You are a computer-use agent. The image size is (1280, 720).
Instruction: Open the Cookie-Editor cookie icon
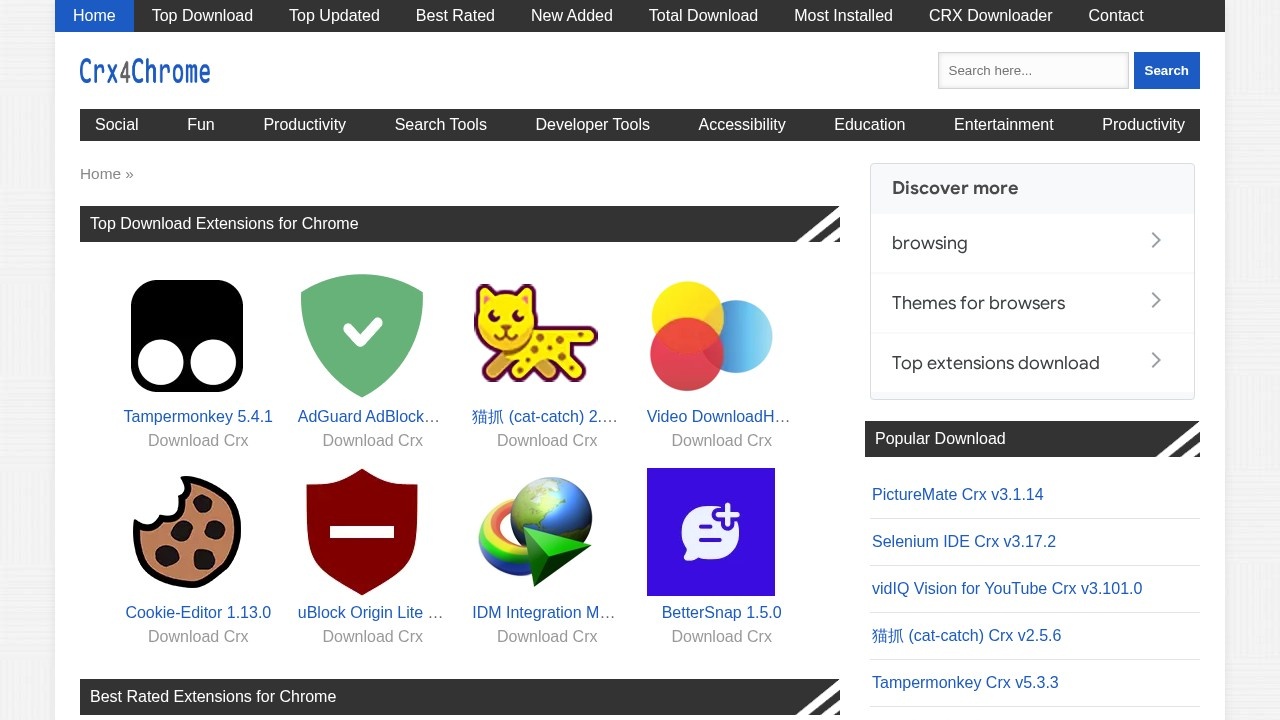(187, 532)
